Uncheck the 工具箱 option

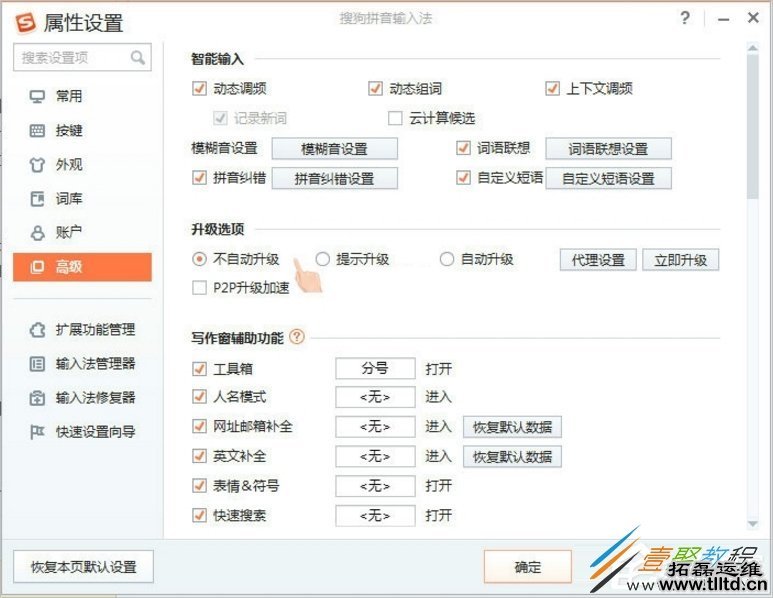199,369
